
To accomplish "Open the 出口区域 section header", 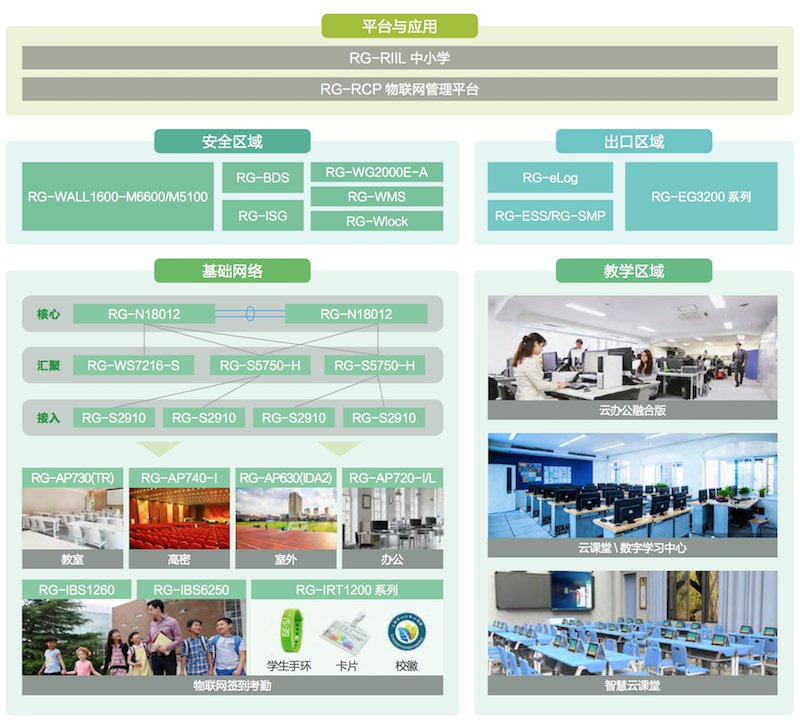I will (634, 141).
